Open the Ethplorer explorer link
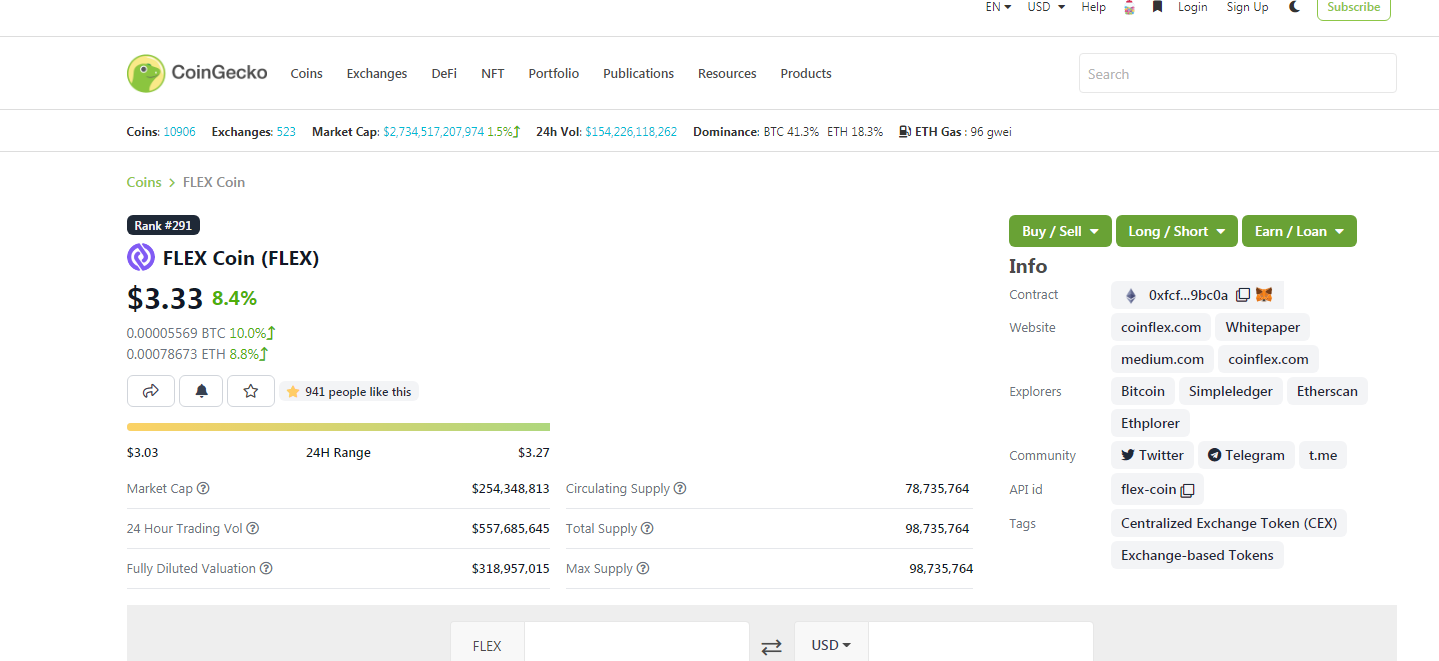This screenshot has width=1439, height=661. [1150, 423]
